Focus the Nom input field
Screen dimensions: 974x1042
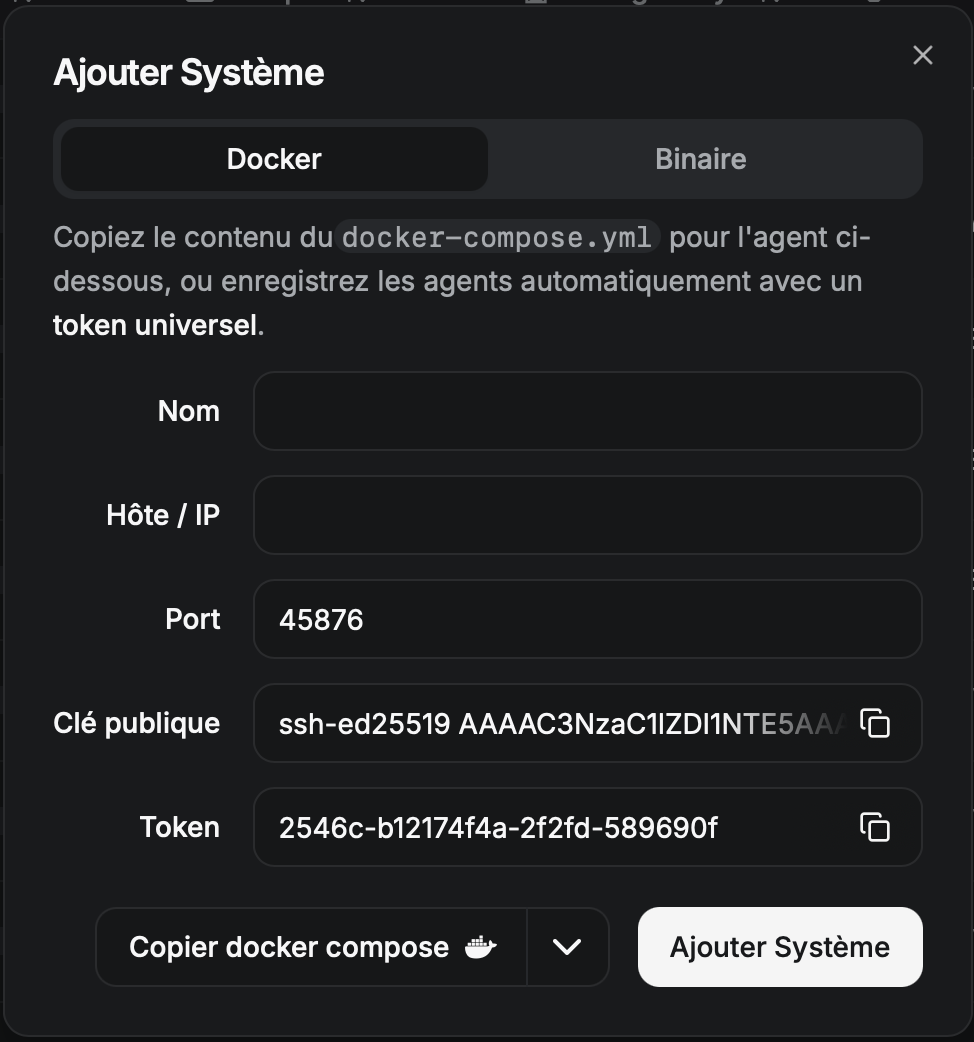click(587, 411)
